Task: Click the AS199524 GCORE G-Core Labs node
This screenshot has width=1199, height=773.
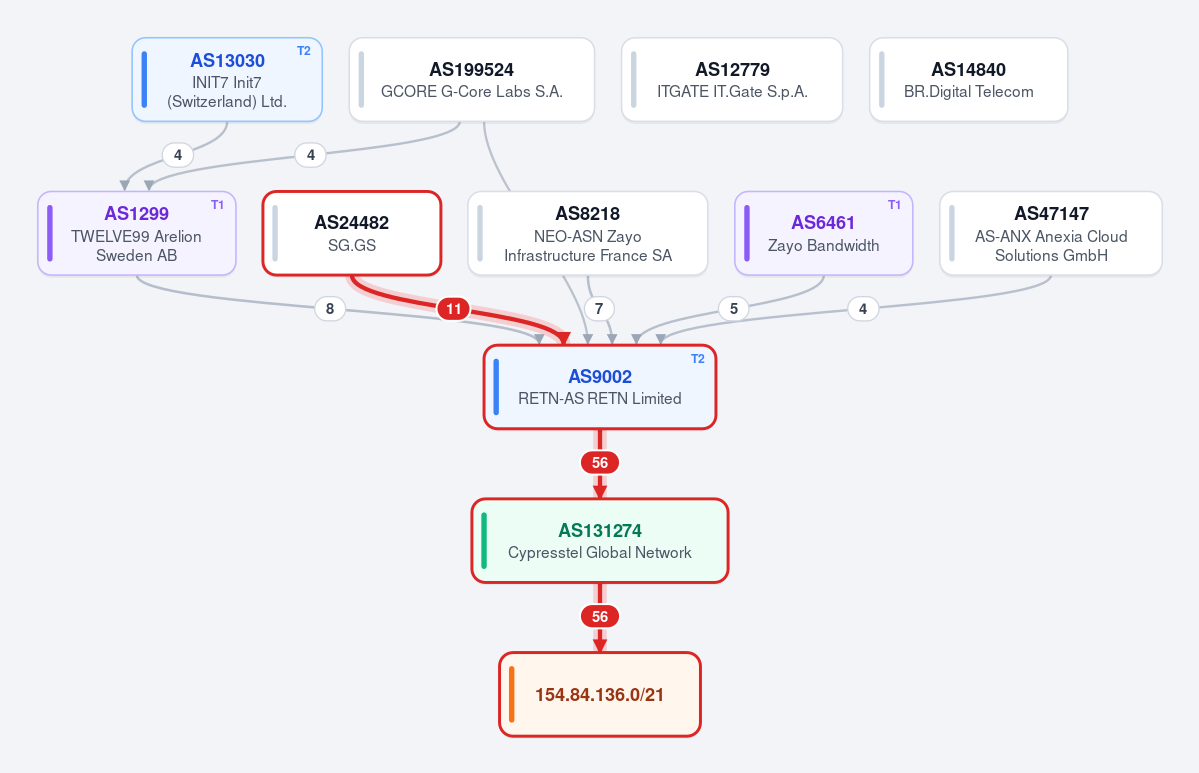Action: [x=472, y=80]
